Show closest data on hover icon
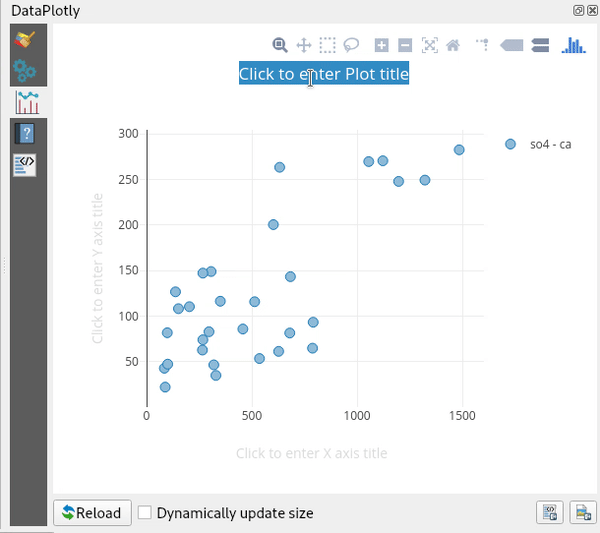 512,45
